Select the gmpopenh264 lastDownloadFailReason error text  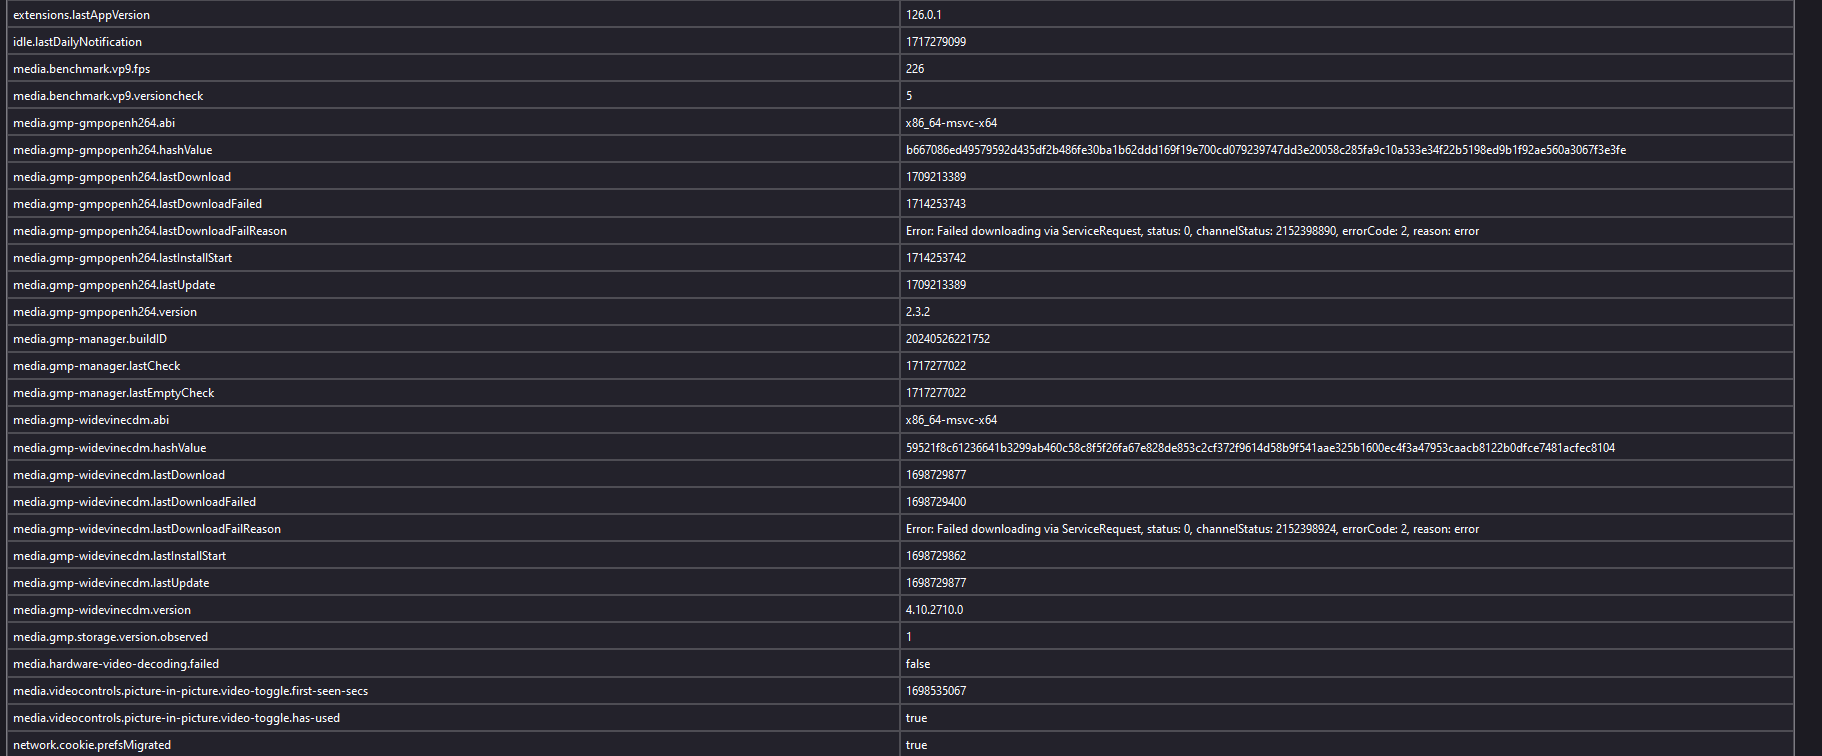1192,231
